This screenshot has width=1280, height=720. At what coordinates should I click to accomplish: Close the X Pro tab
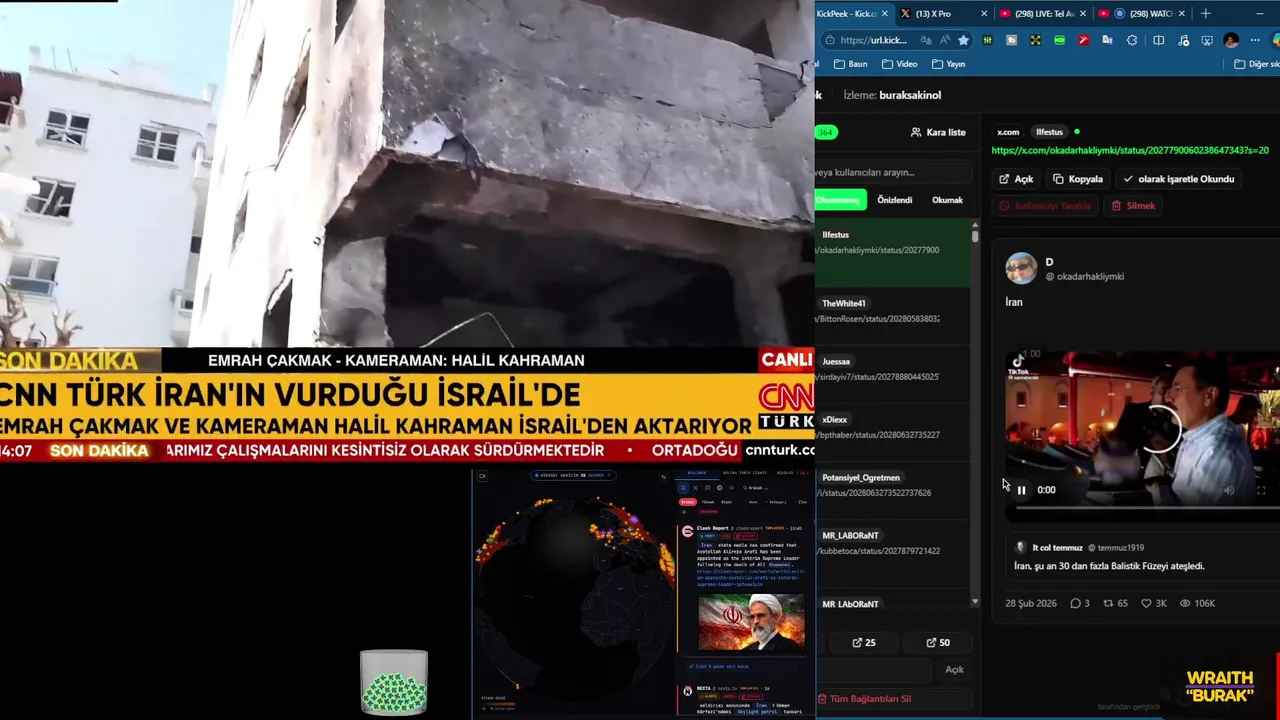[x=984, y=14]
